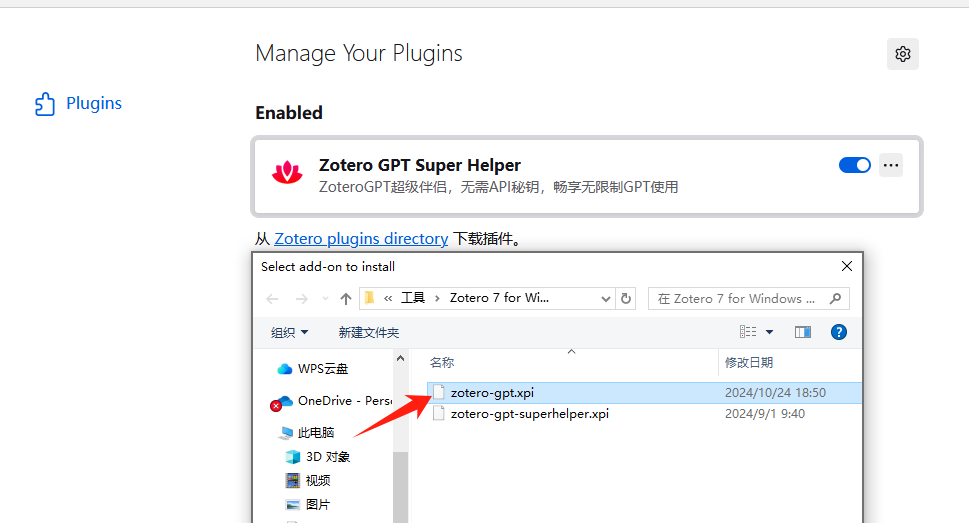The height and width of the screenshot is (523, 969).
Task: Click the magnifier search icon
Action: click(836, 299)
